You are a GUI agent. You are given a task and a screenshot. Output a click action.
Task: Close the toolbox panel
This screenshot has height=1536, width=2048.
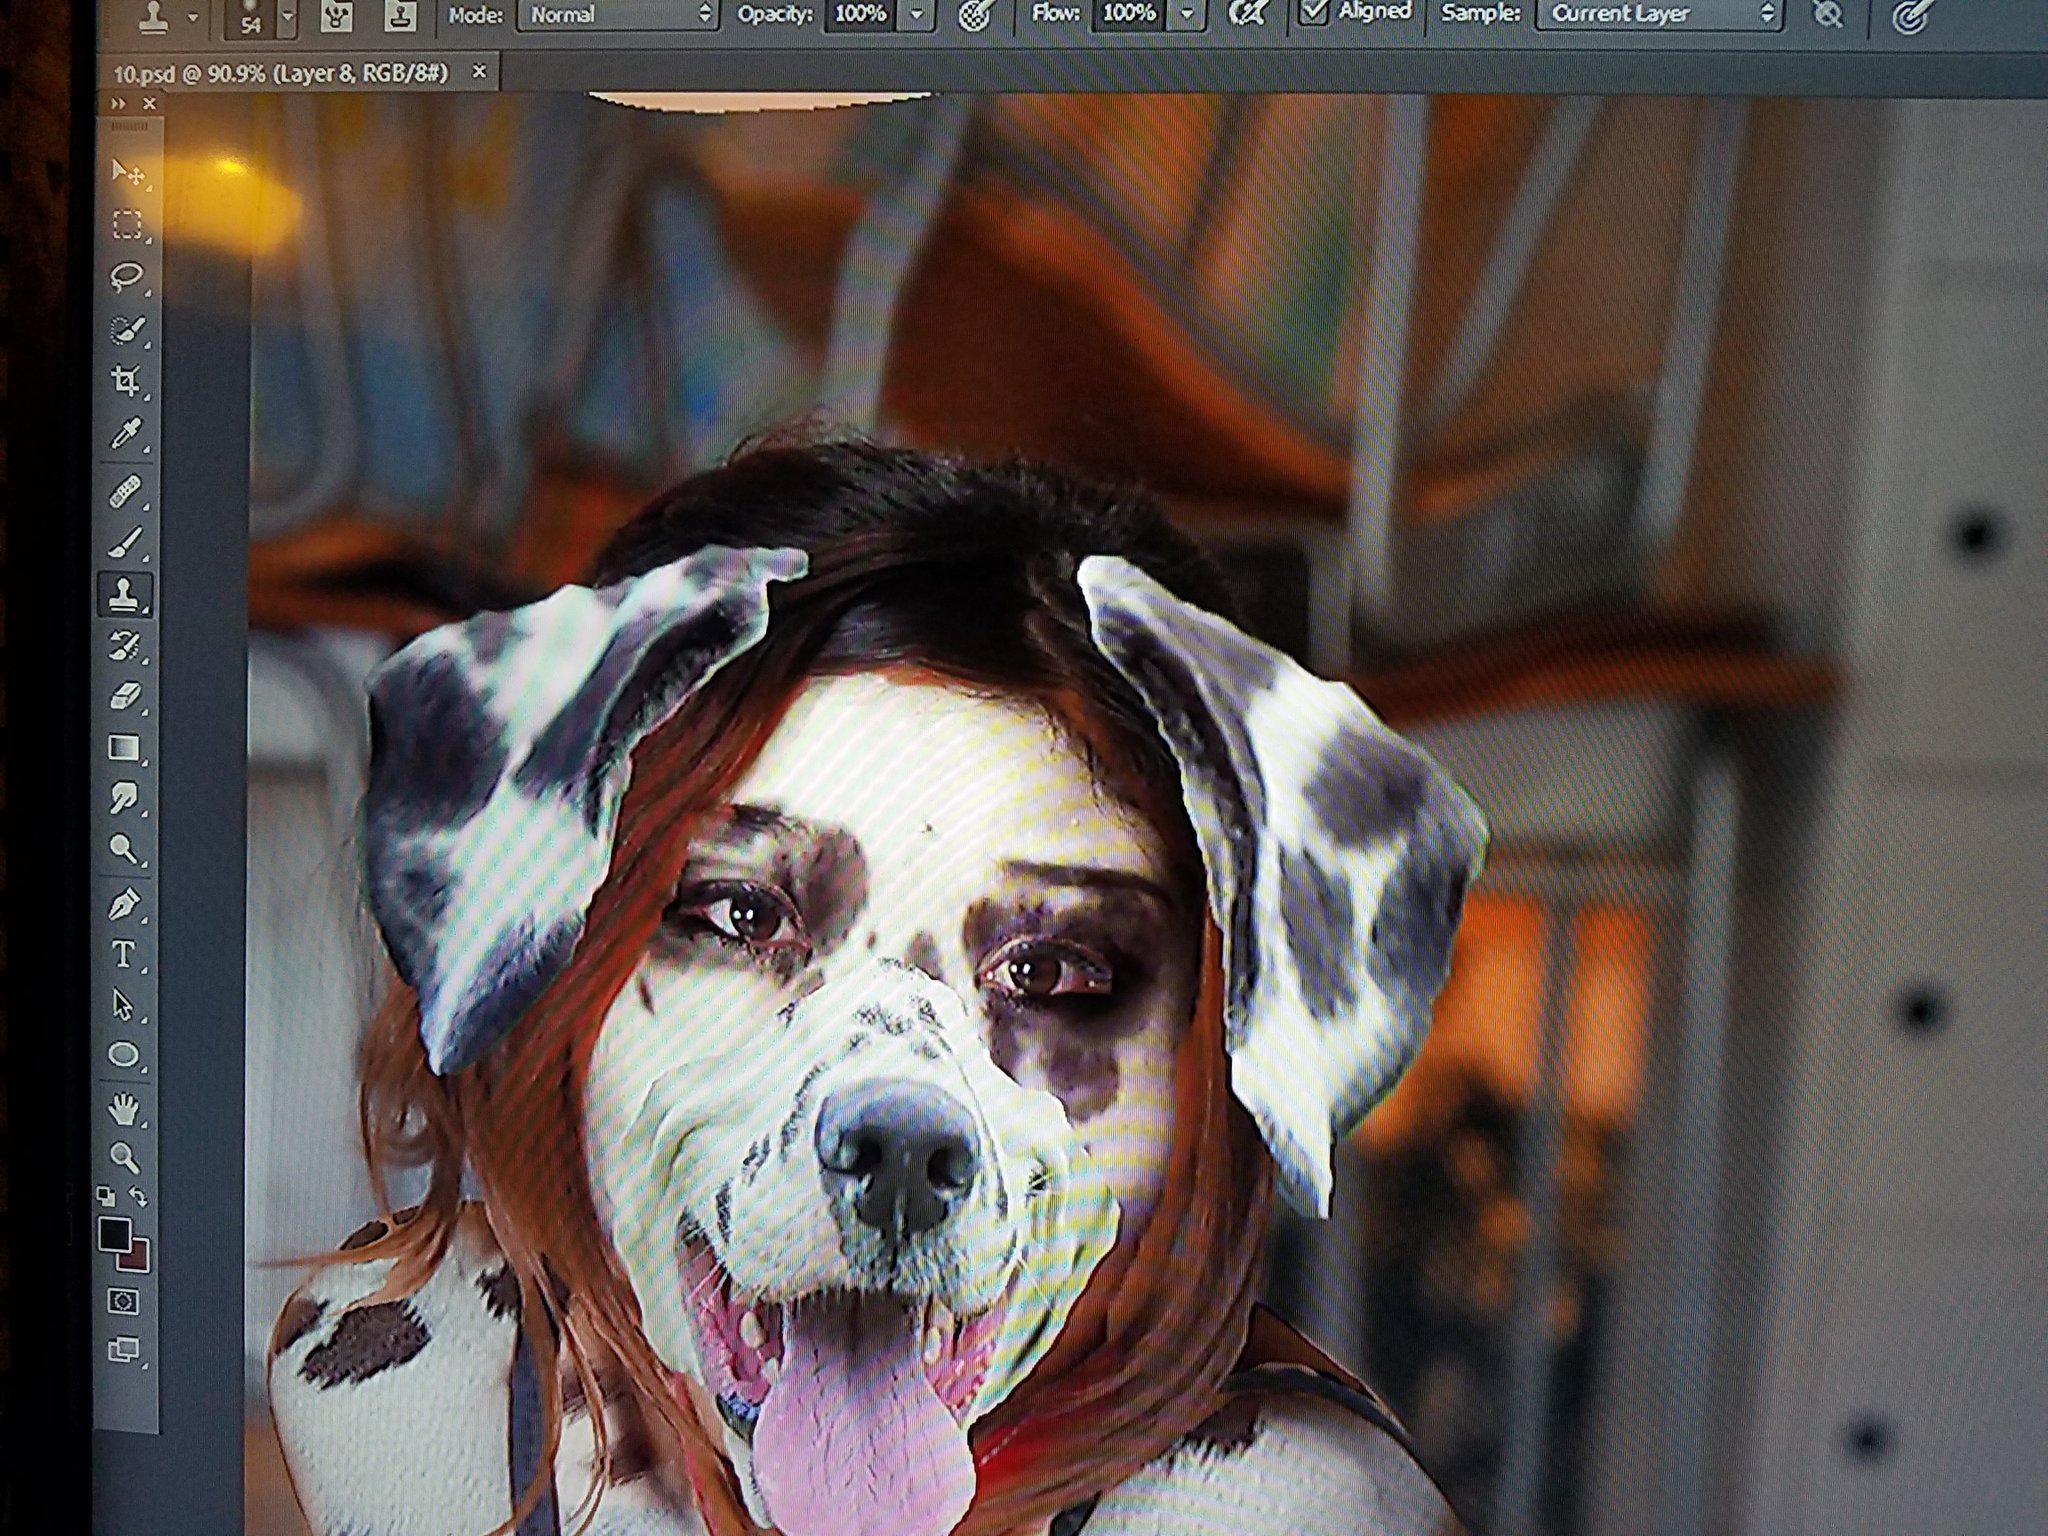(x=150, y=103)
